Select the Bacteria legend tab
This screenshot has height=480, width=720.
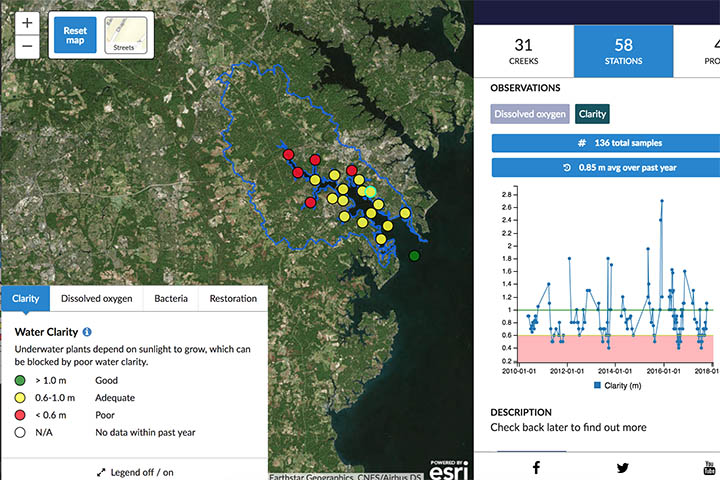point(170,298)
